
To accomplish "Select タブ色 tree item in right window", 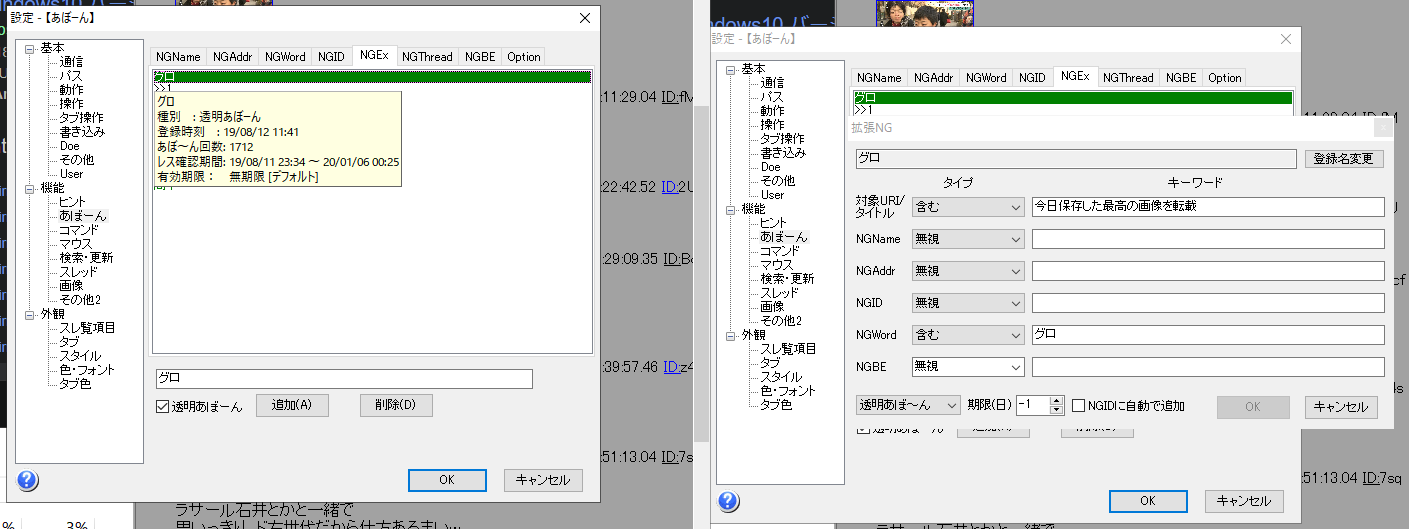I will [x=776, y=405].
